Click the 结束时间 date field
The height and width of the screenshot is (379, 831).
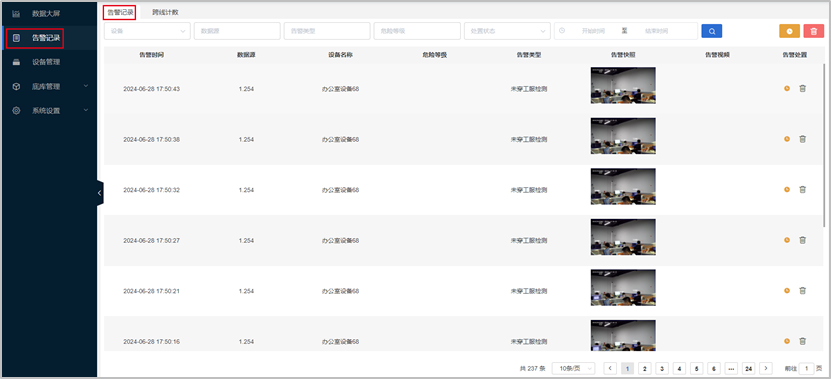656,31
